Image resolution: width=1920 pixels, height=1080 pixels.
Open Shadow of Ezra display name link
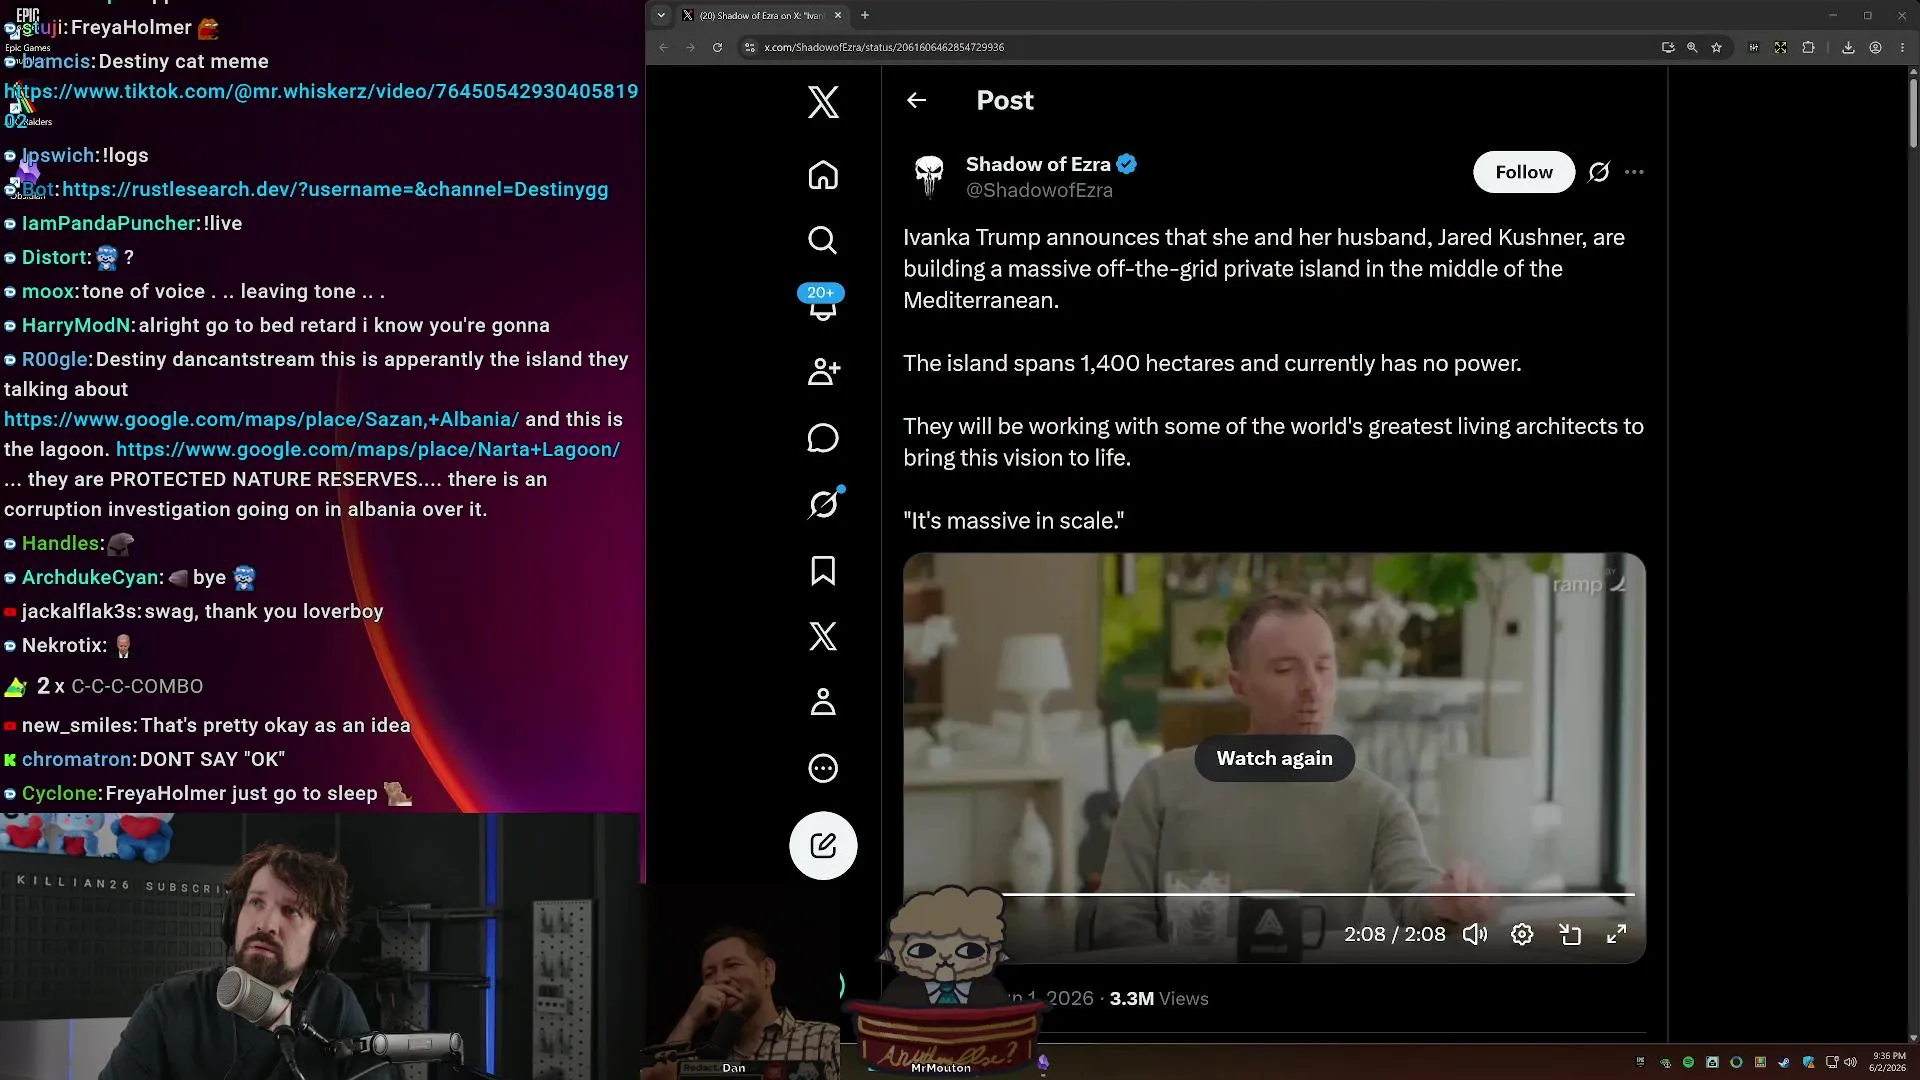pyautogui.click(x=1038, y=164)
